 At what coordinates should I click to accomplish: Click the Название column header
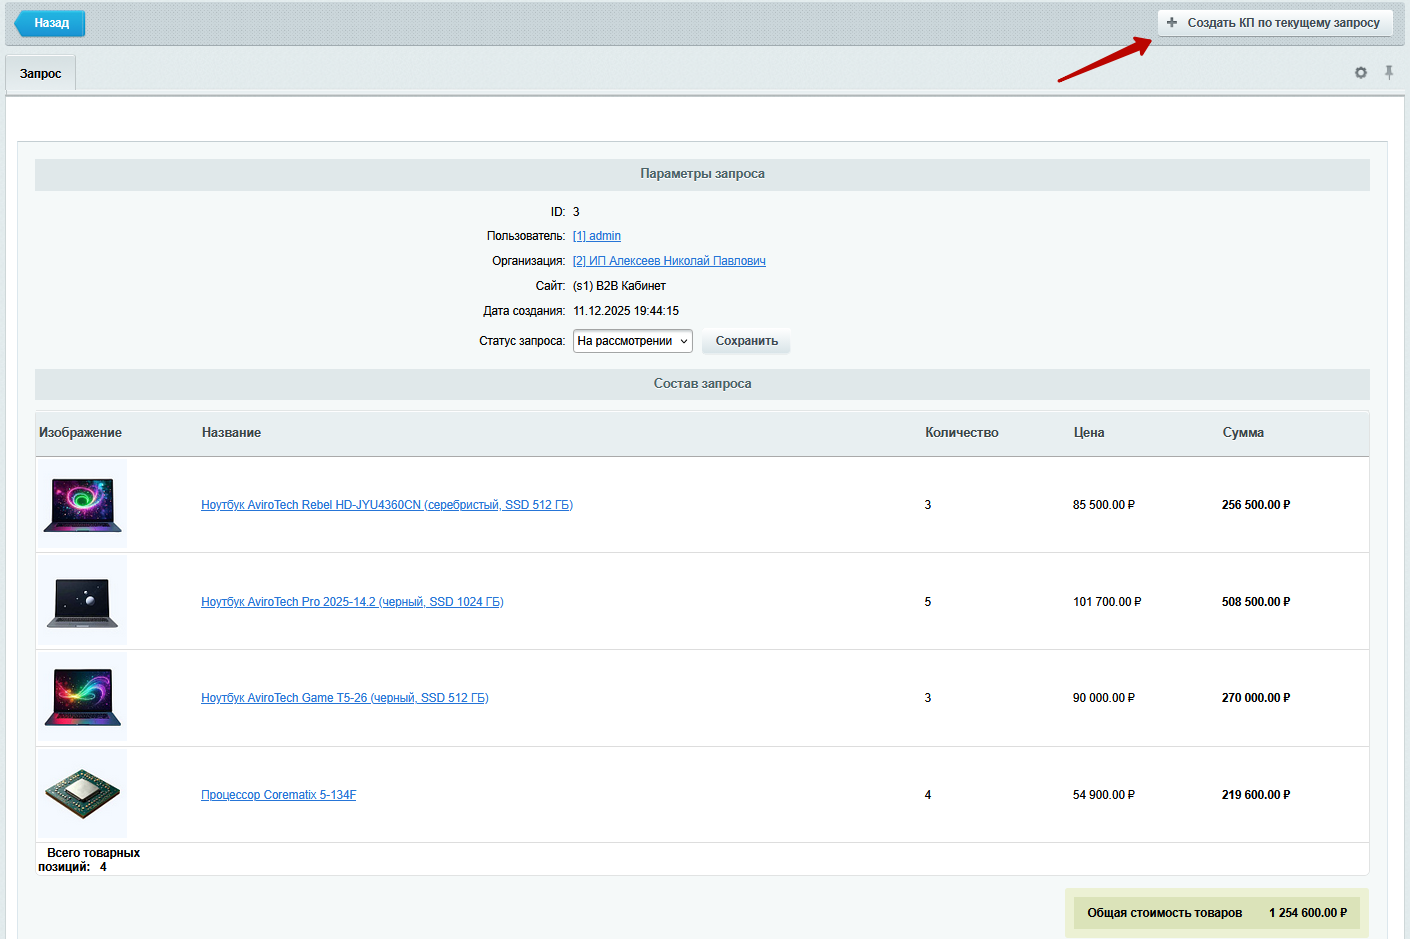click(231, 433)
